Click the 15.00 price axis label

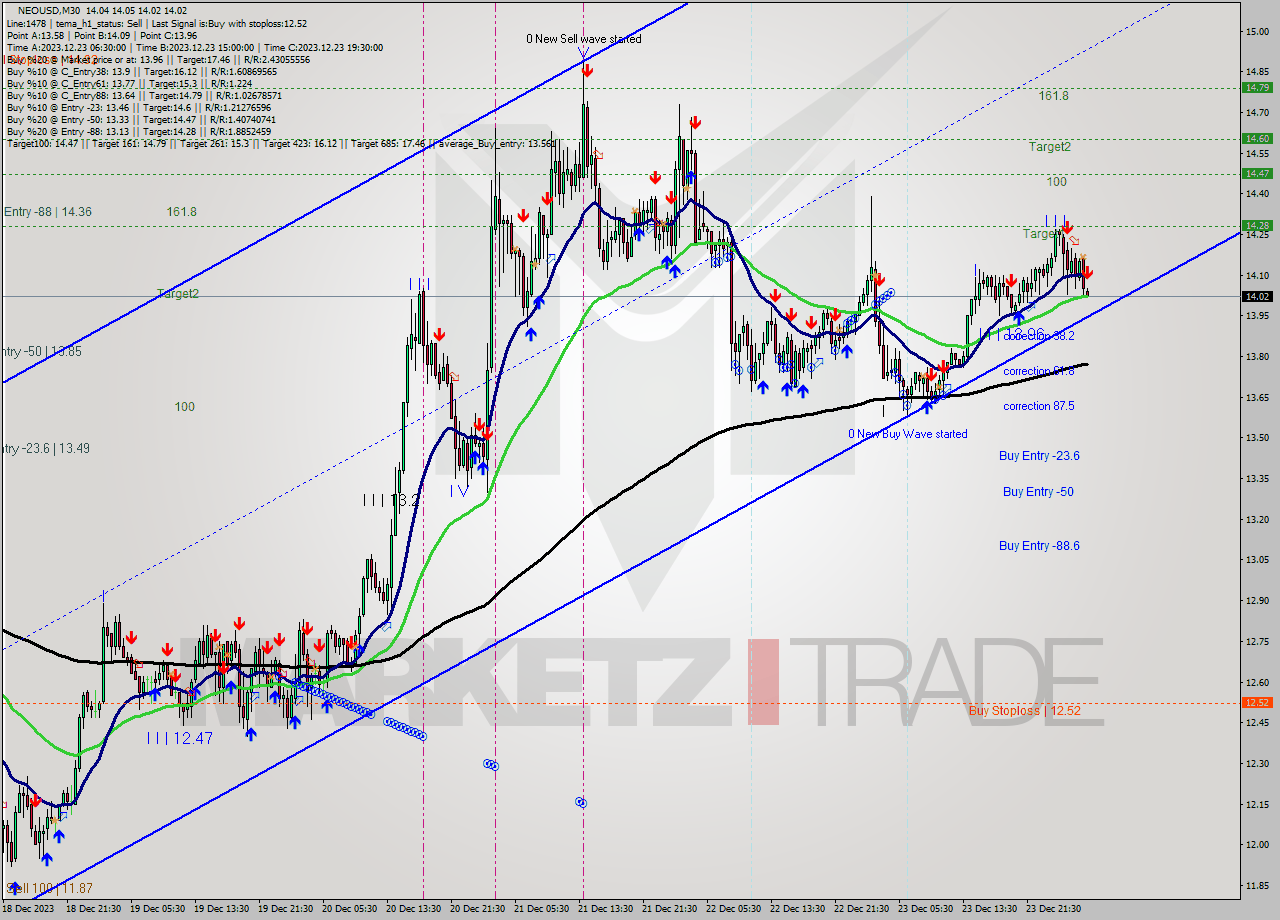[1257, 32]
